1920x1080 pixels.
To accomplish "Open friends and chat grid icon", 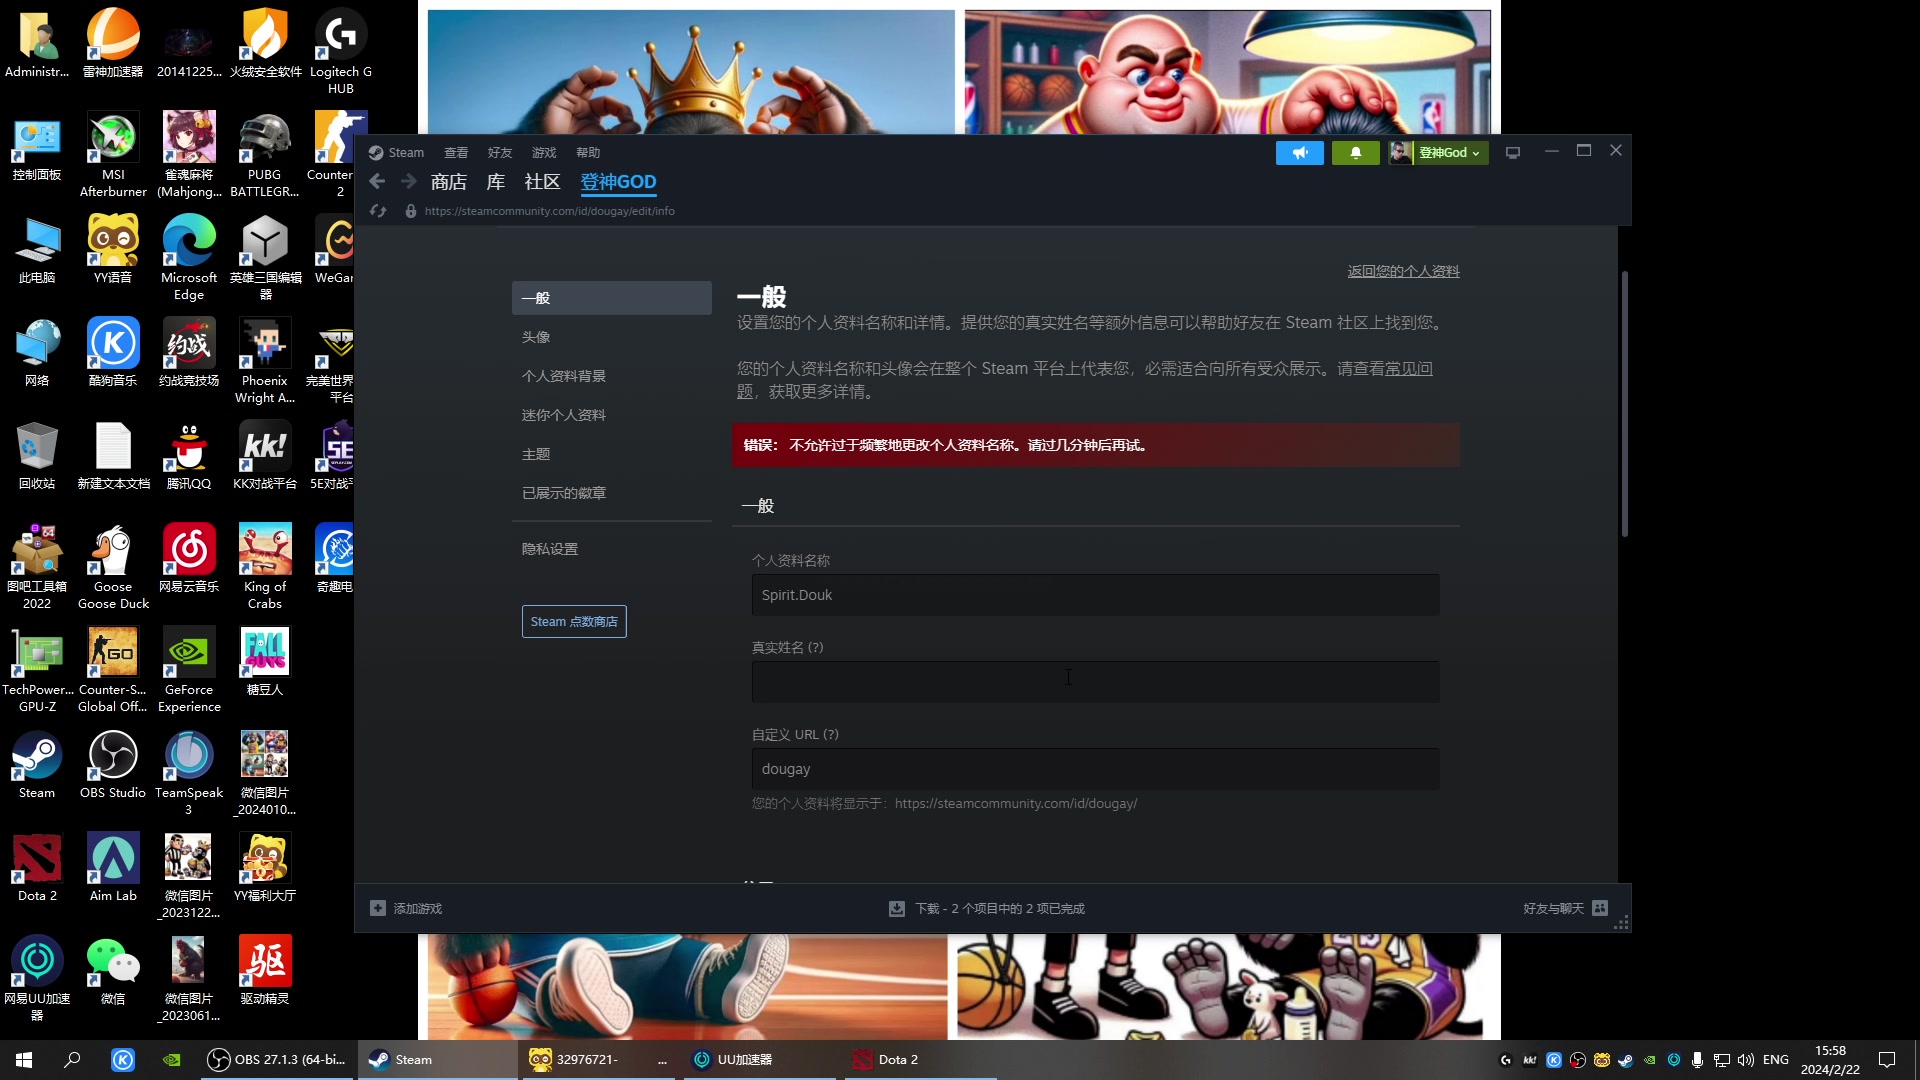I will (x=1600, y=908).
